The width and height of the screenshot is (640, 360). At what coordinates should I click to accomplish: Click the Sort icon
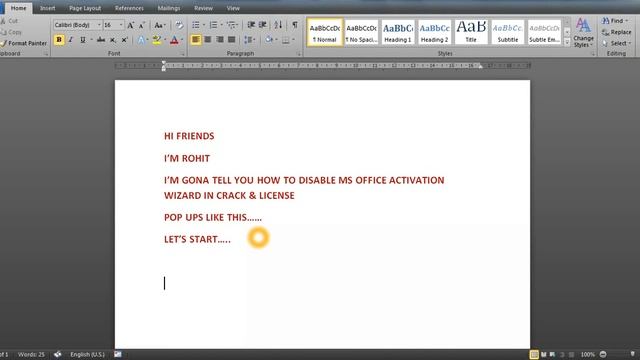(x=278, y=25)
